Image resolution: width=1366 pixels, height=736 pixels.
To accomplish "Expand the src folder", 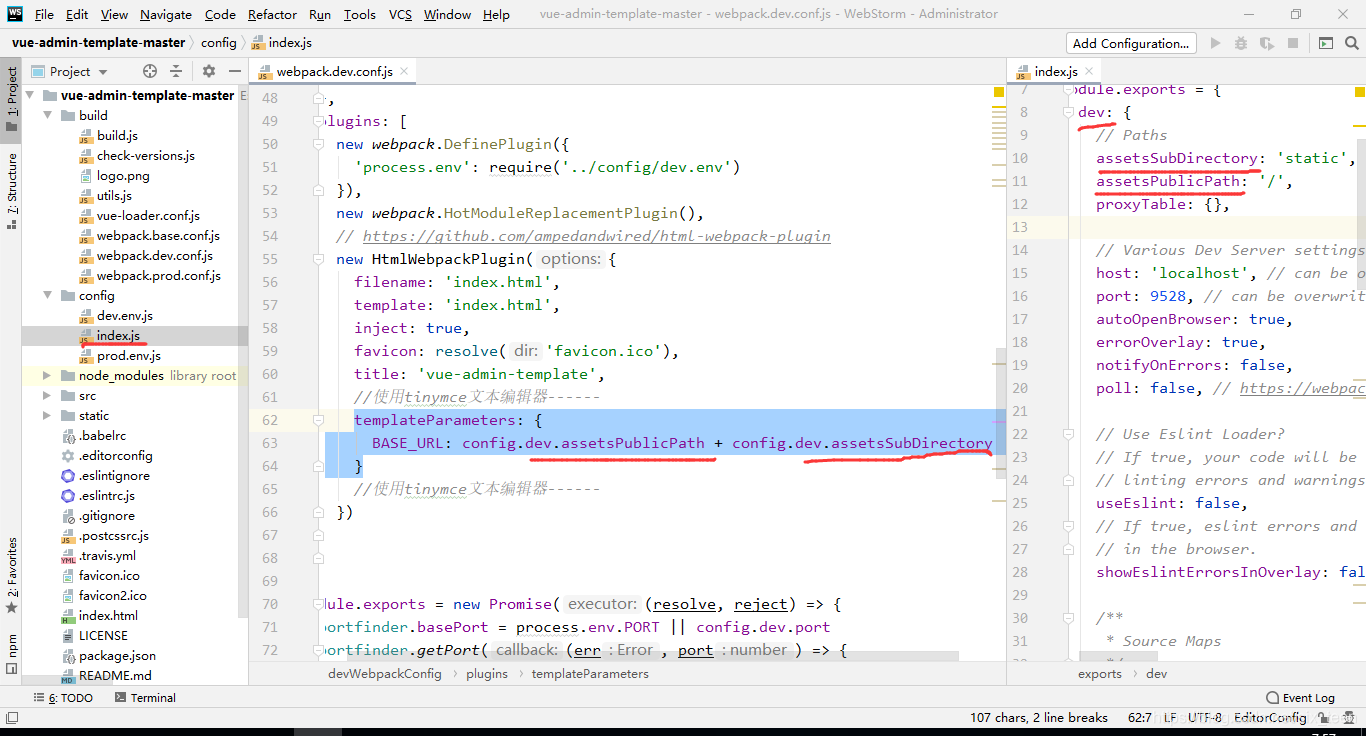I will (48, 396).
